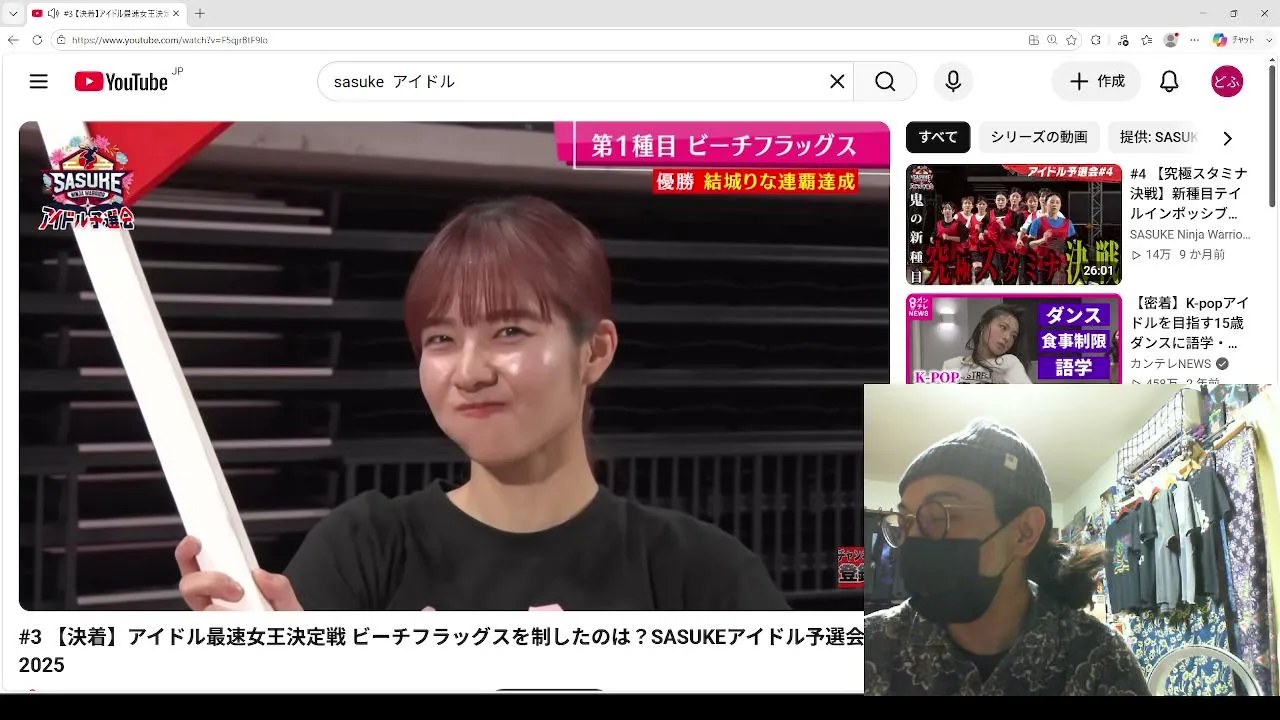Open the browser extensions puzzle icon
The image size is (1280, 720).
(x=1096, y=40)
